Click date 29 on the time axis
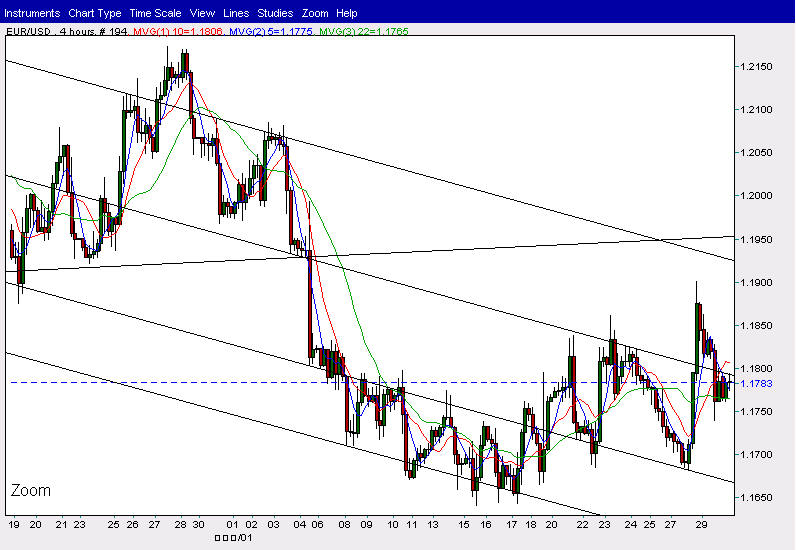The height and width of the screenshot is (550, 796). coord(702,525)
